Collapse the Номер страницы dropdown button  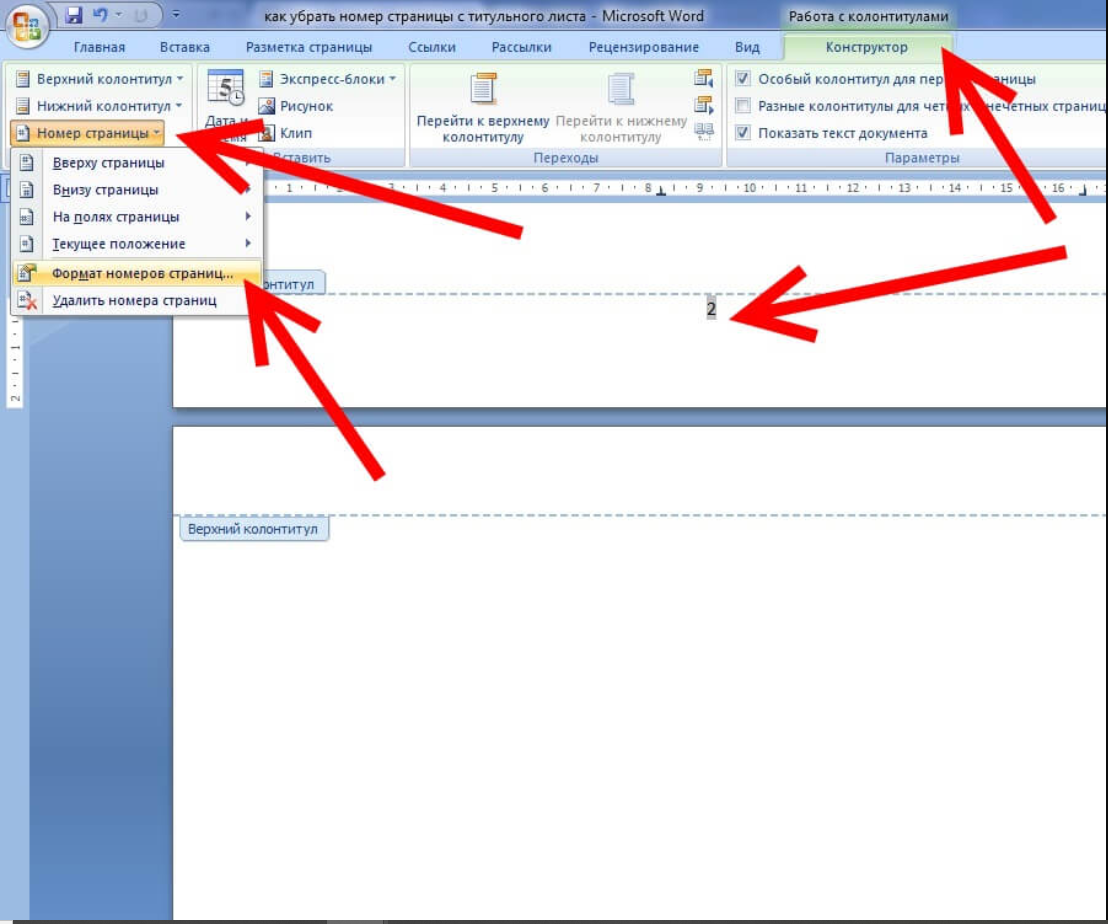point(88,133)
